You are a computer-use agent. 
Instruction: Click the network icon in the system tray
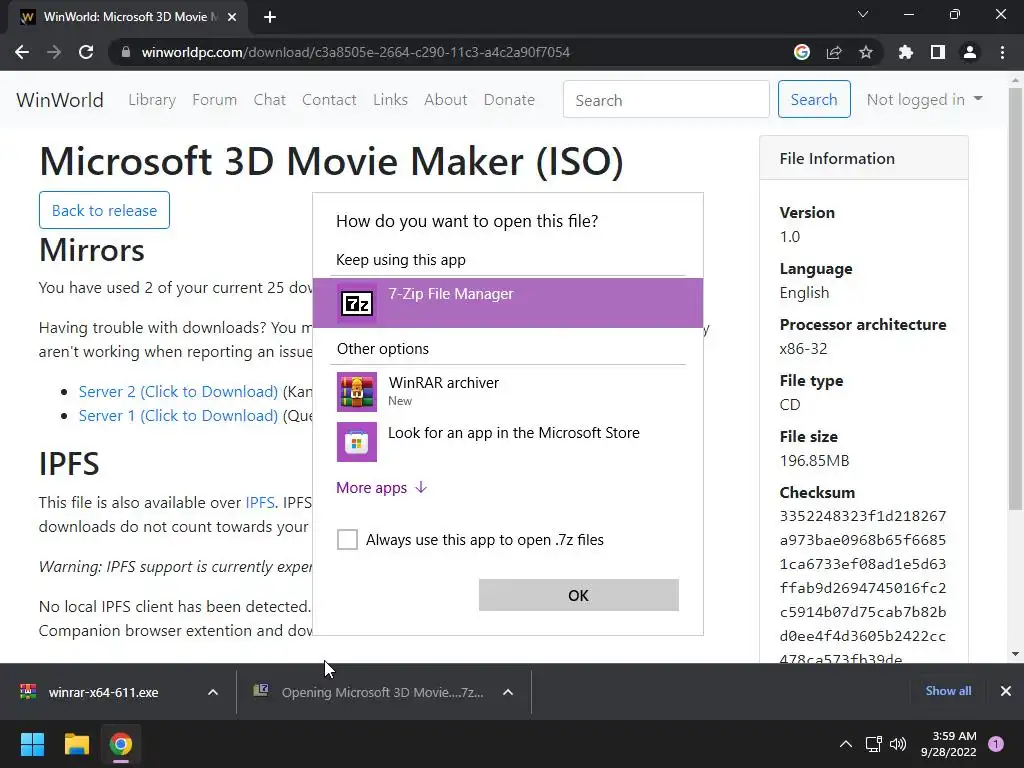tap(873, 744)
